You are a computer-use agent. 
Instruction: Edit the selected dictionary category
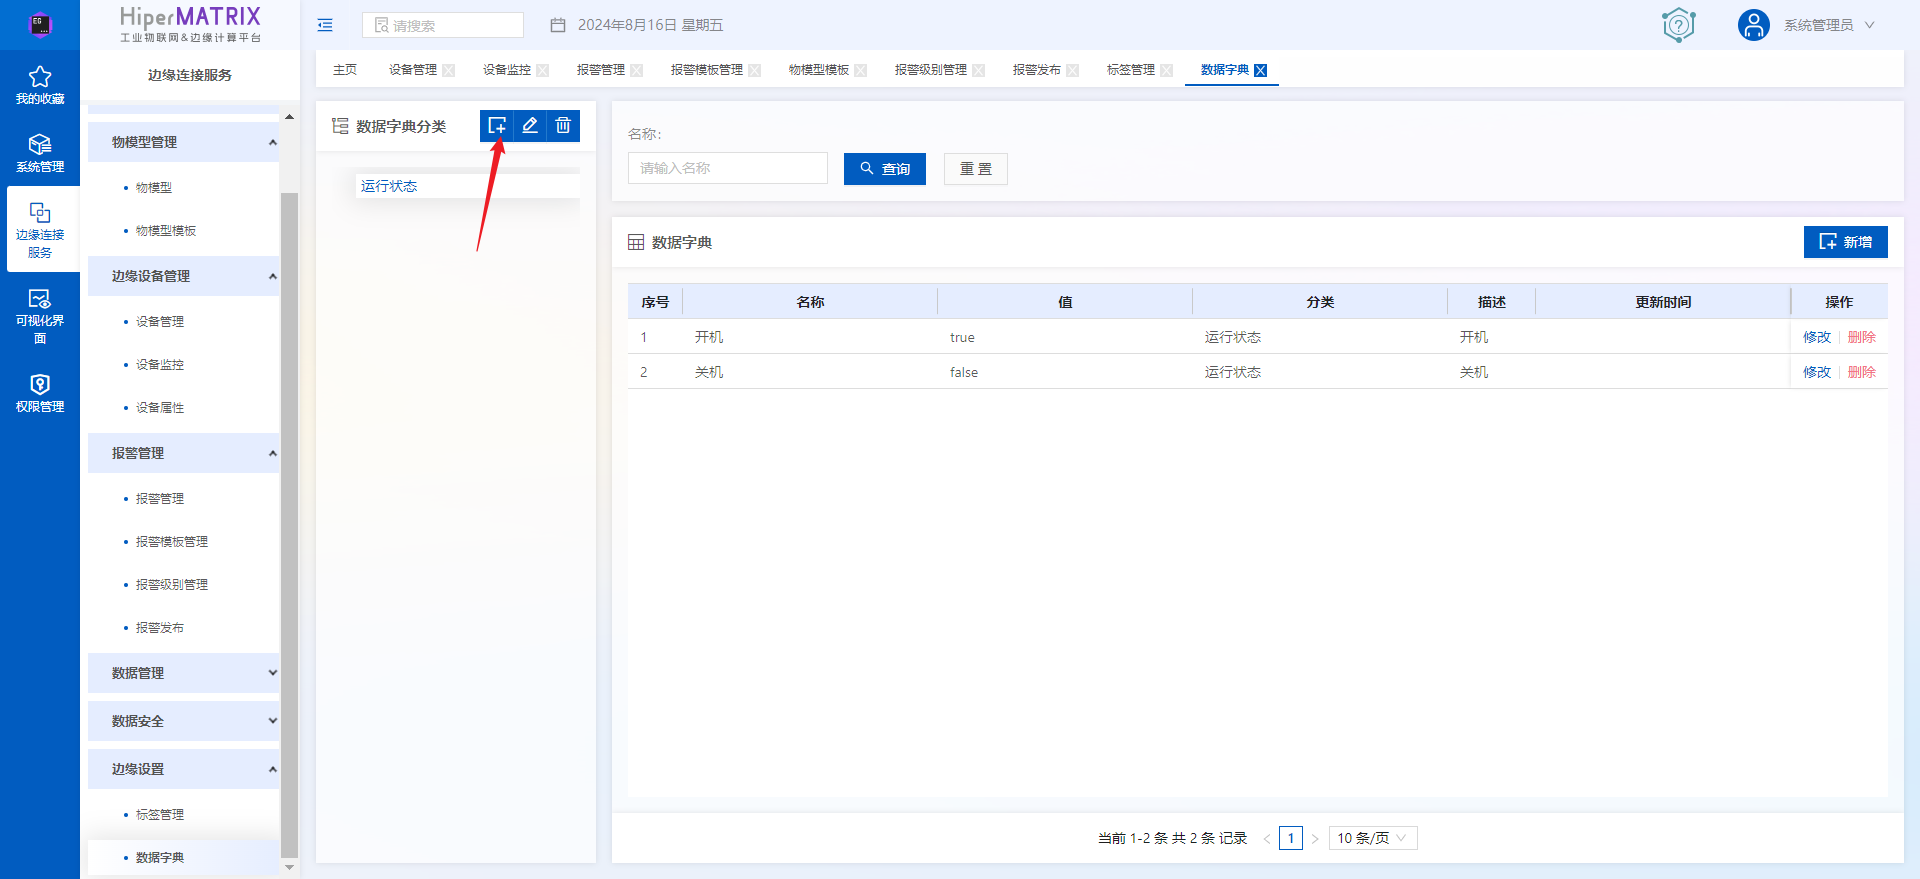pos(530,125)
